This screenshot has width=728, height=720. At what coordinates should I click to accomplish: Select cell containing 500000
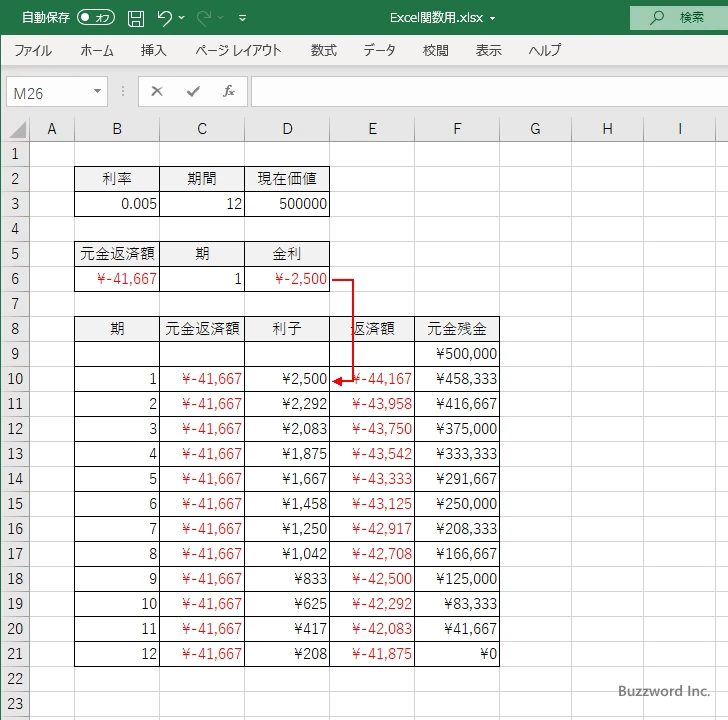pyautogui.click(x=287, y=204)
